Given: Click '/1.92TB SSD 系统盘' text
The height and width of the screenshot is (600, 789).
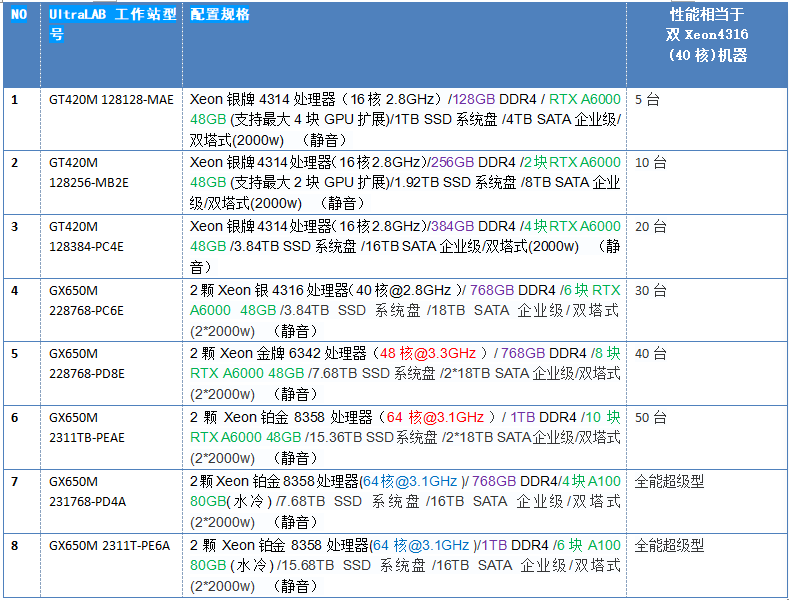Looking at the screenshot, I should [453, 182].
